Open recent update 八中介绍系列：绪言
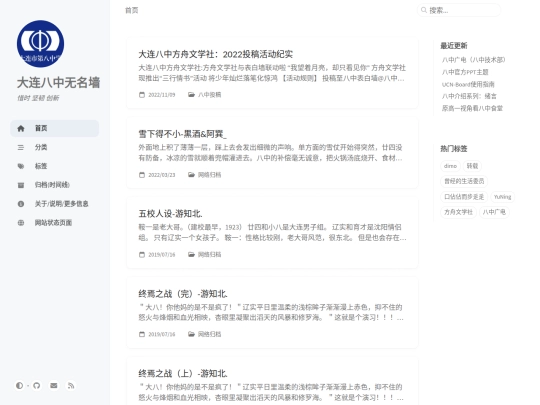 pos(469,96)
